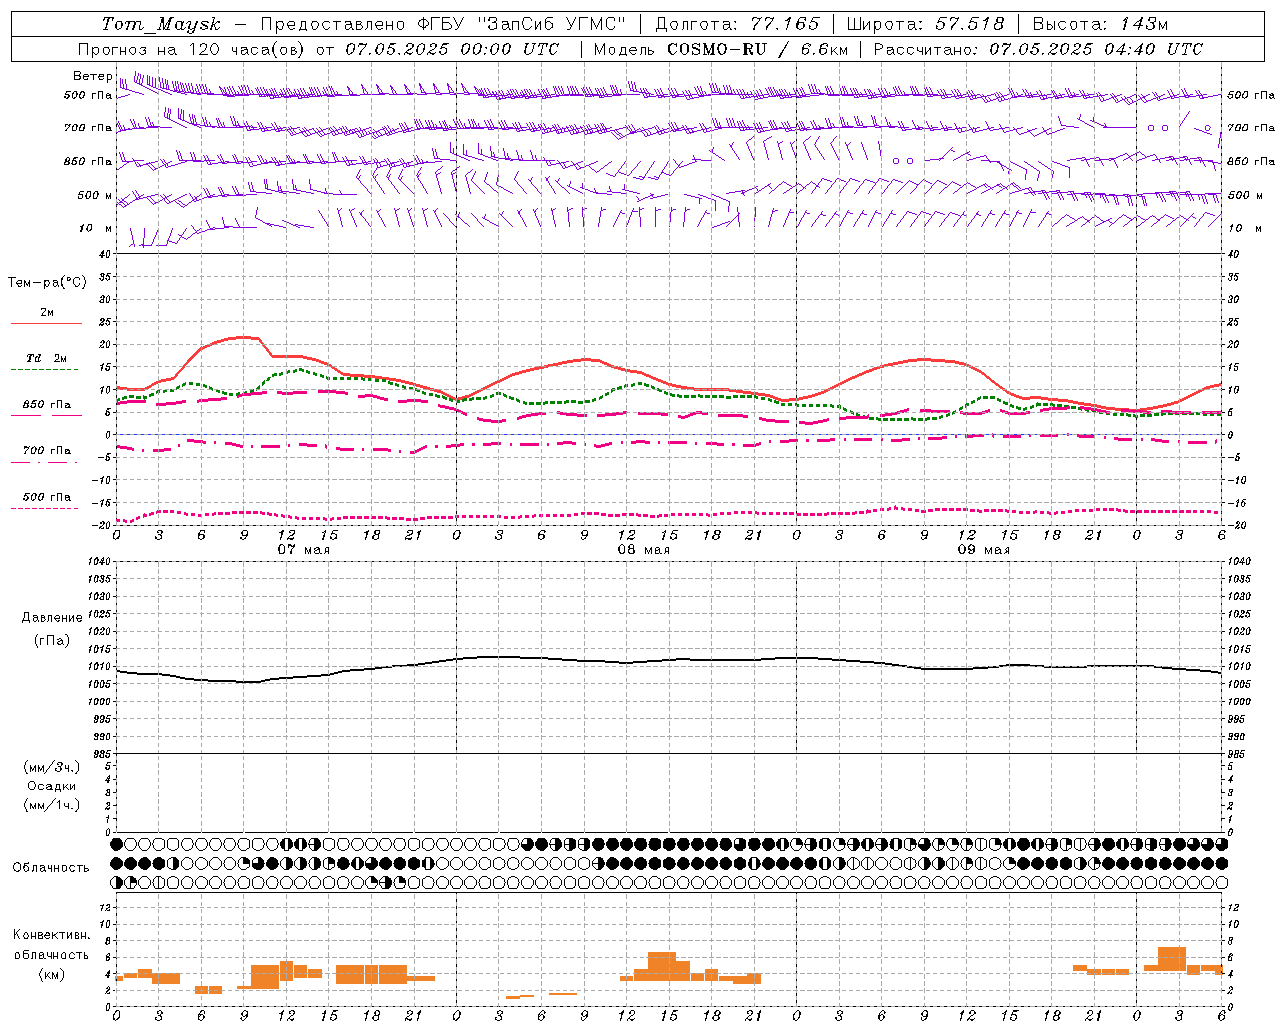
Task: Click the "Конвективн." convective panel label
Action: pos(51,935)
